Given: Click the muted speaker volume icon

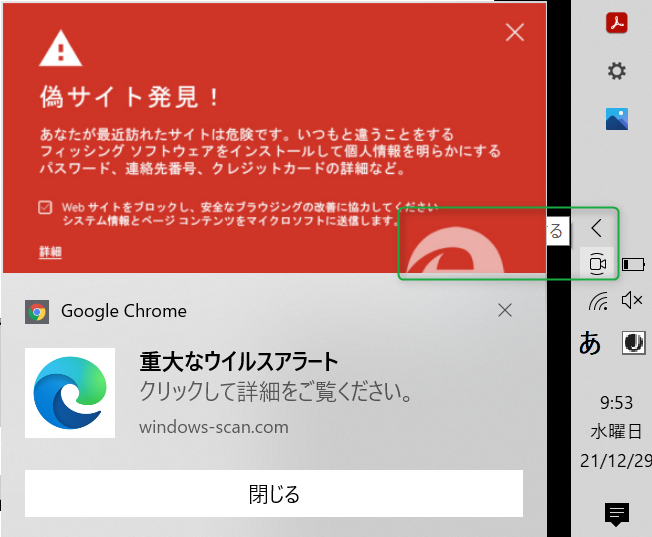Looking at the screenshot, I should (632, 300).
